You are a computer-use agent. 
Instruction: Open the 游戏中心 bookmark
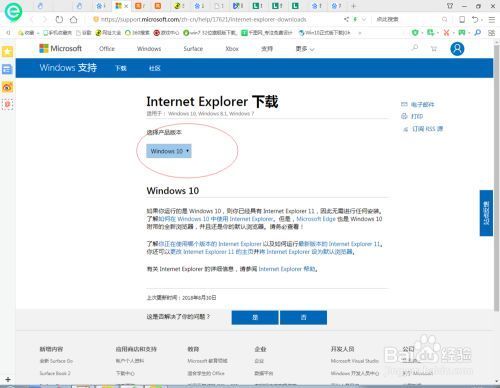coord(166,32)
